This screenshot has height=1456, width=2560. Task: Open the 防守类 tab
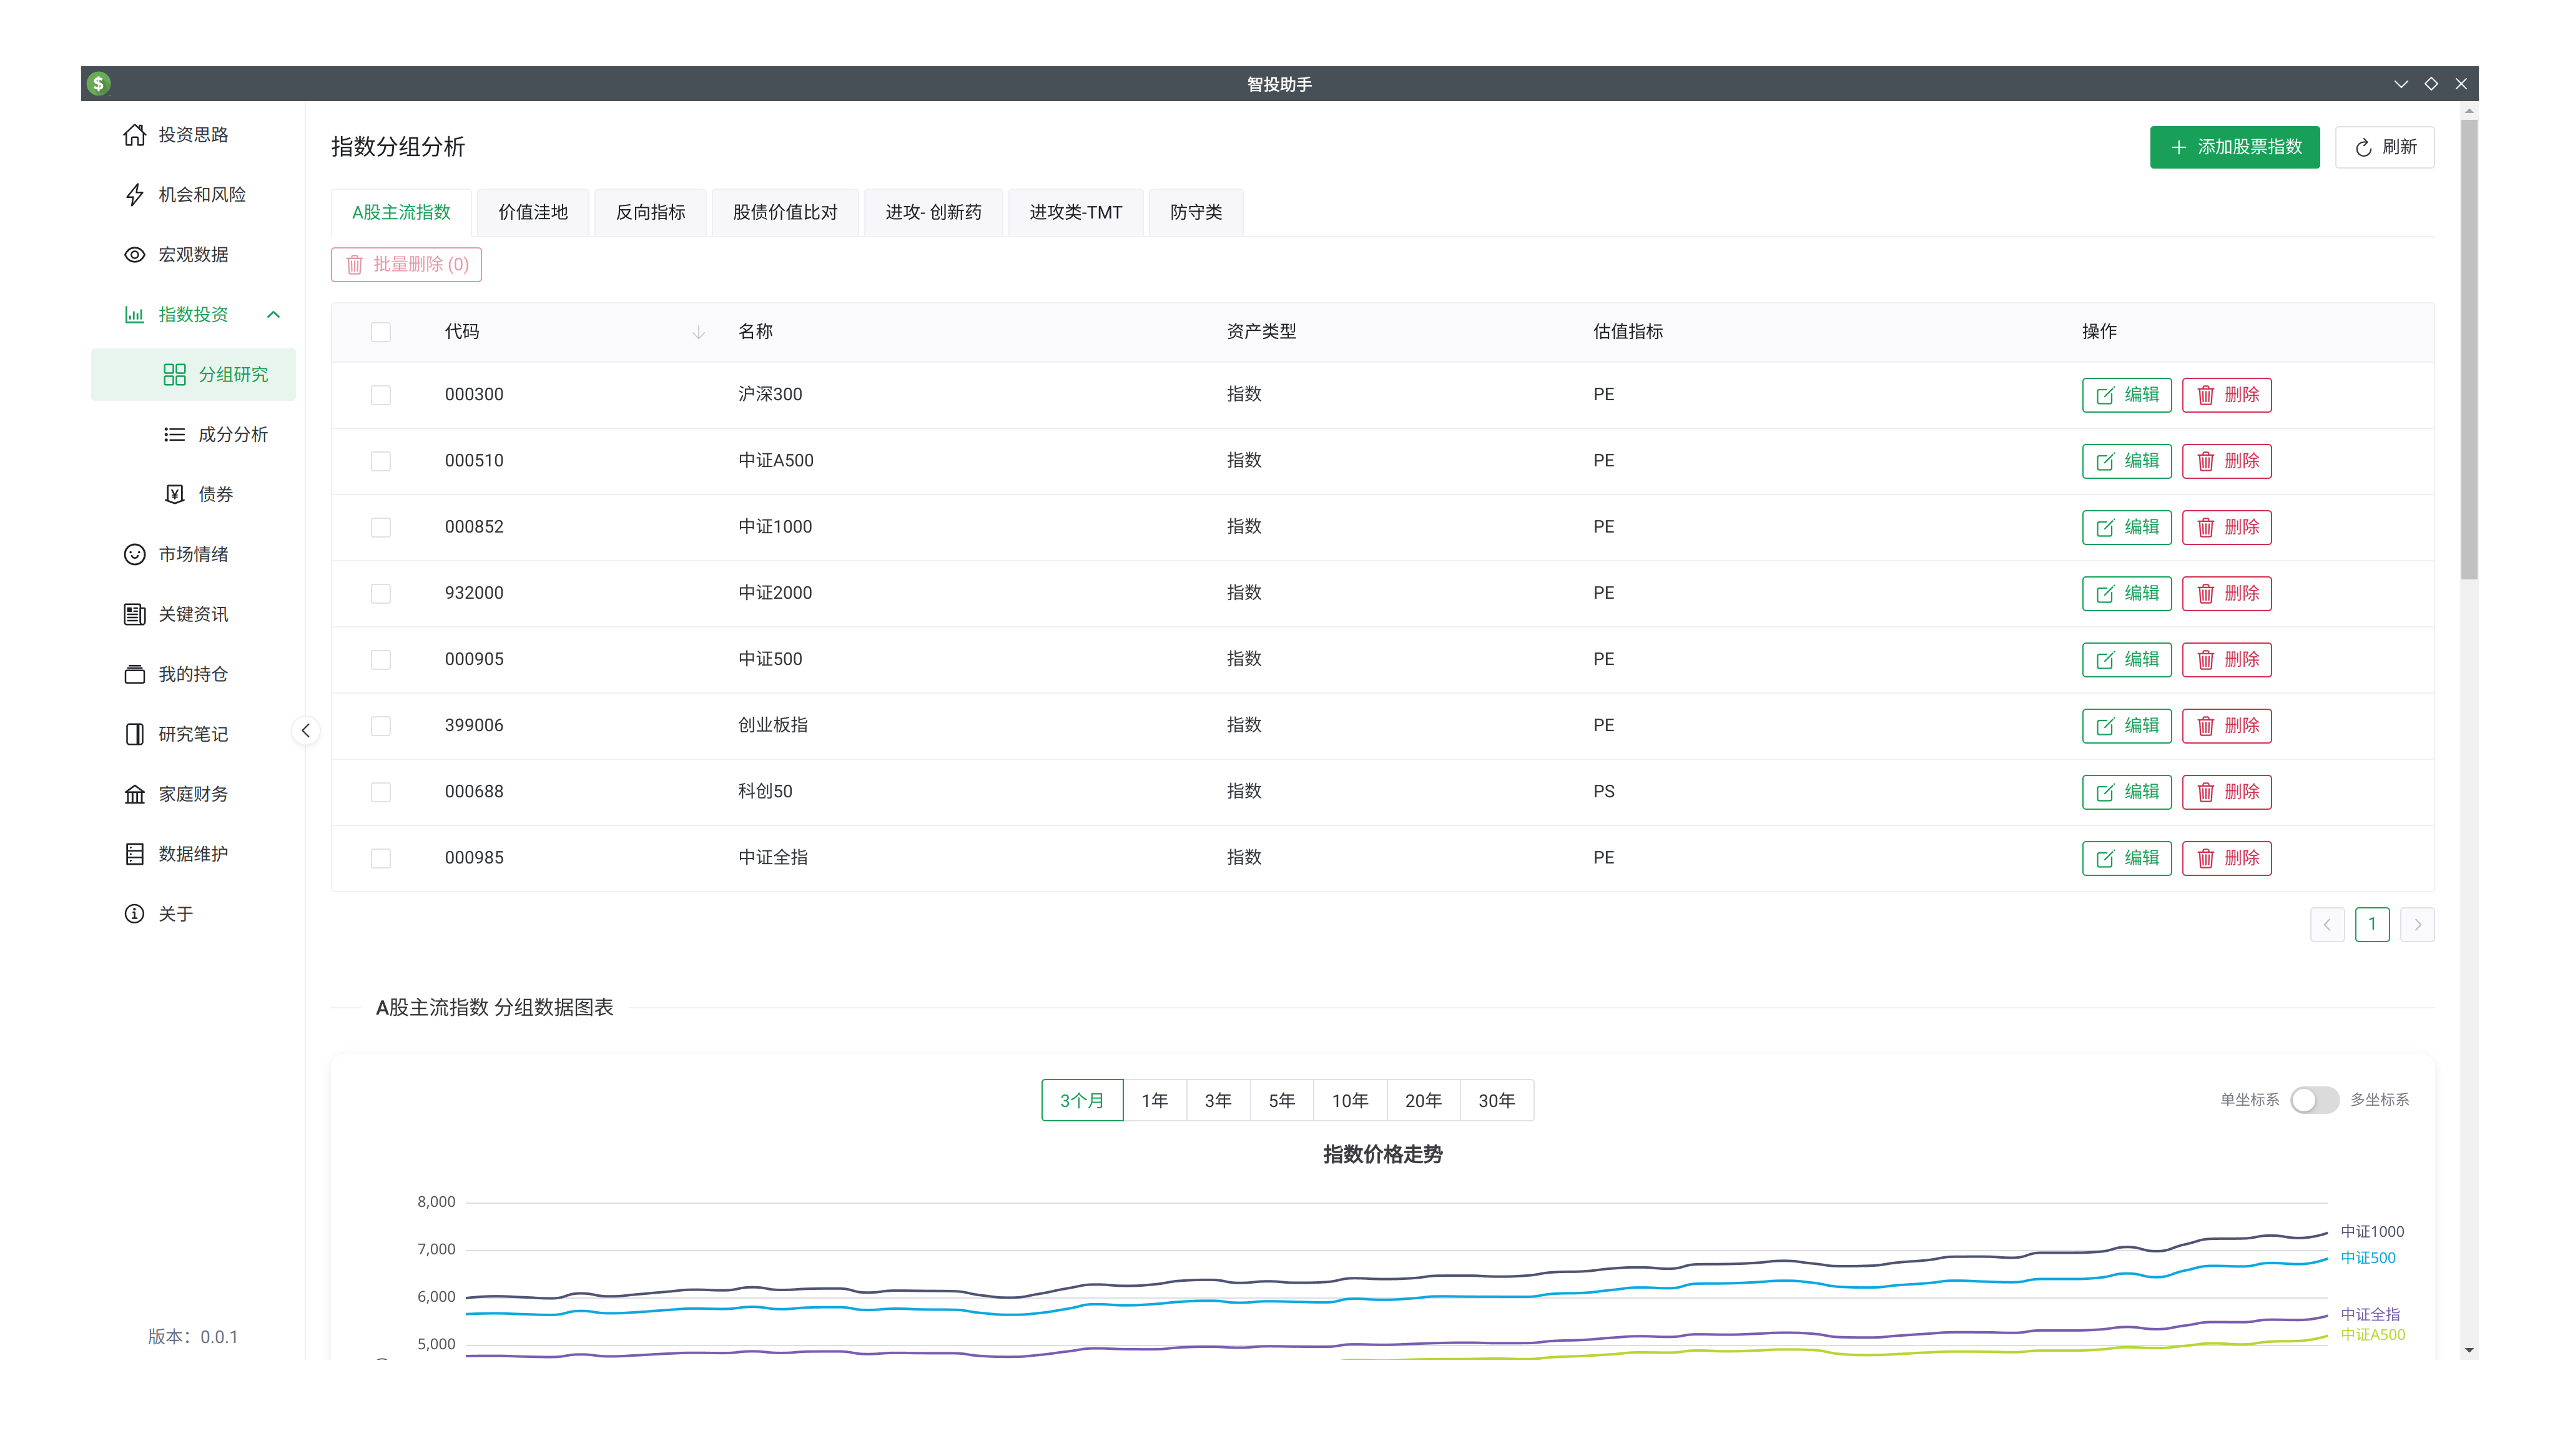1196,212
